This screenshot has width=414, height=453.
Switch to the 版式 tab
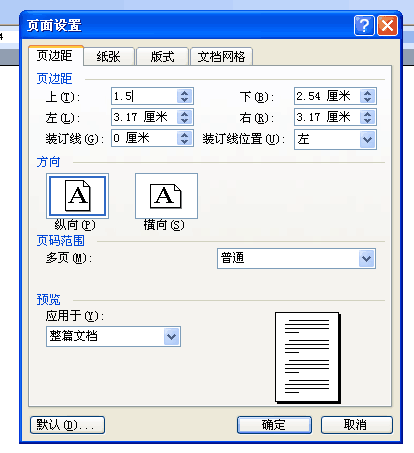(162, 56)
